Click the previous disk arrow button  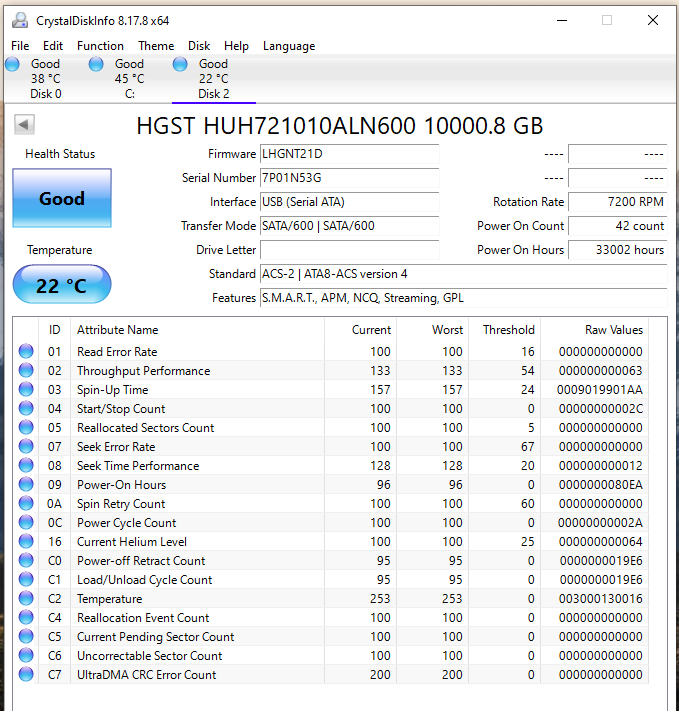tap(25, 125)
